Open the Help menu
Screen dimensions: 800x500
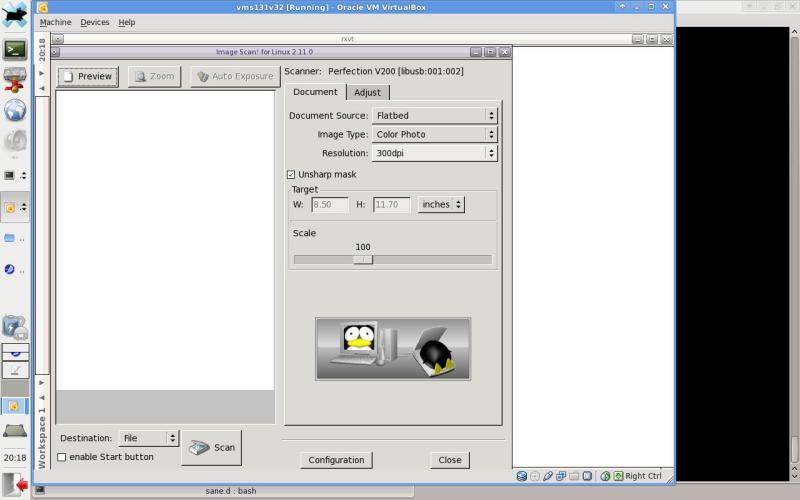(x=127, y=22)
